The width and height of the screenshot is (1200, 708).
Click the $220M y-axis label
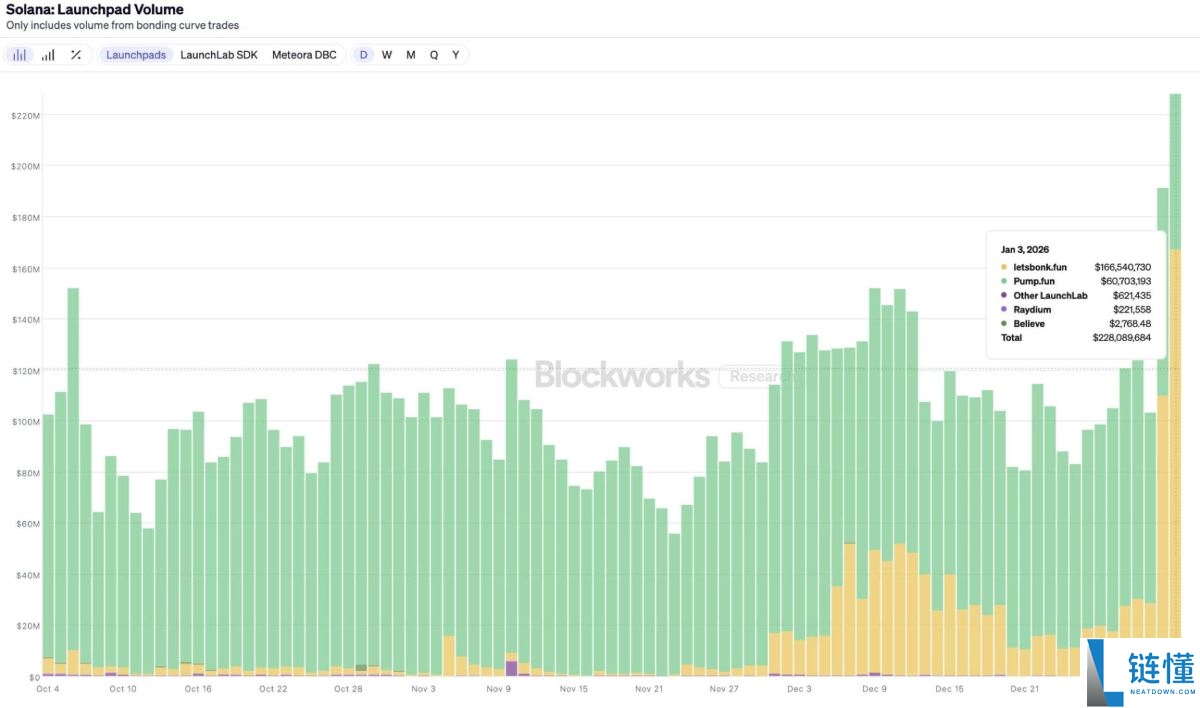tap(25, 116)
